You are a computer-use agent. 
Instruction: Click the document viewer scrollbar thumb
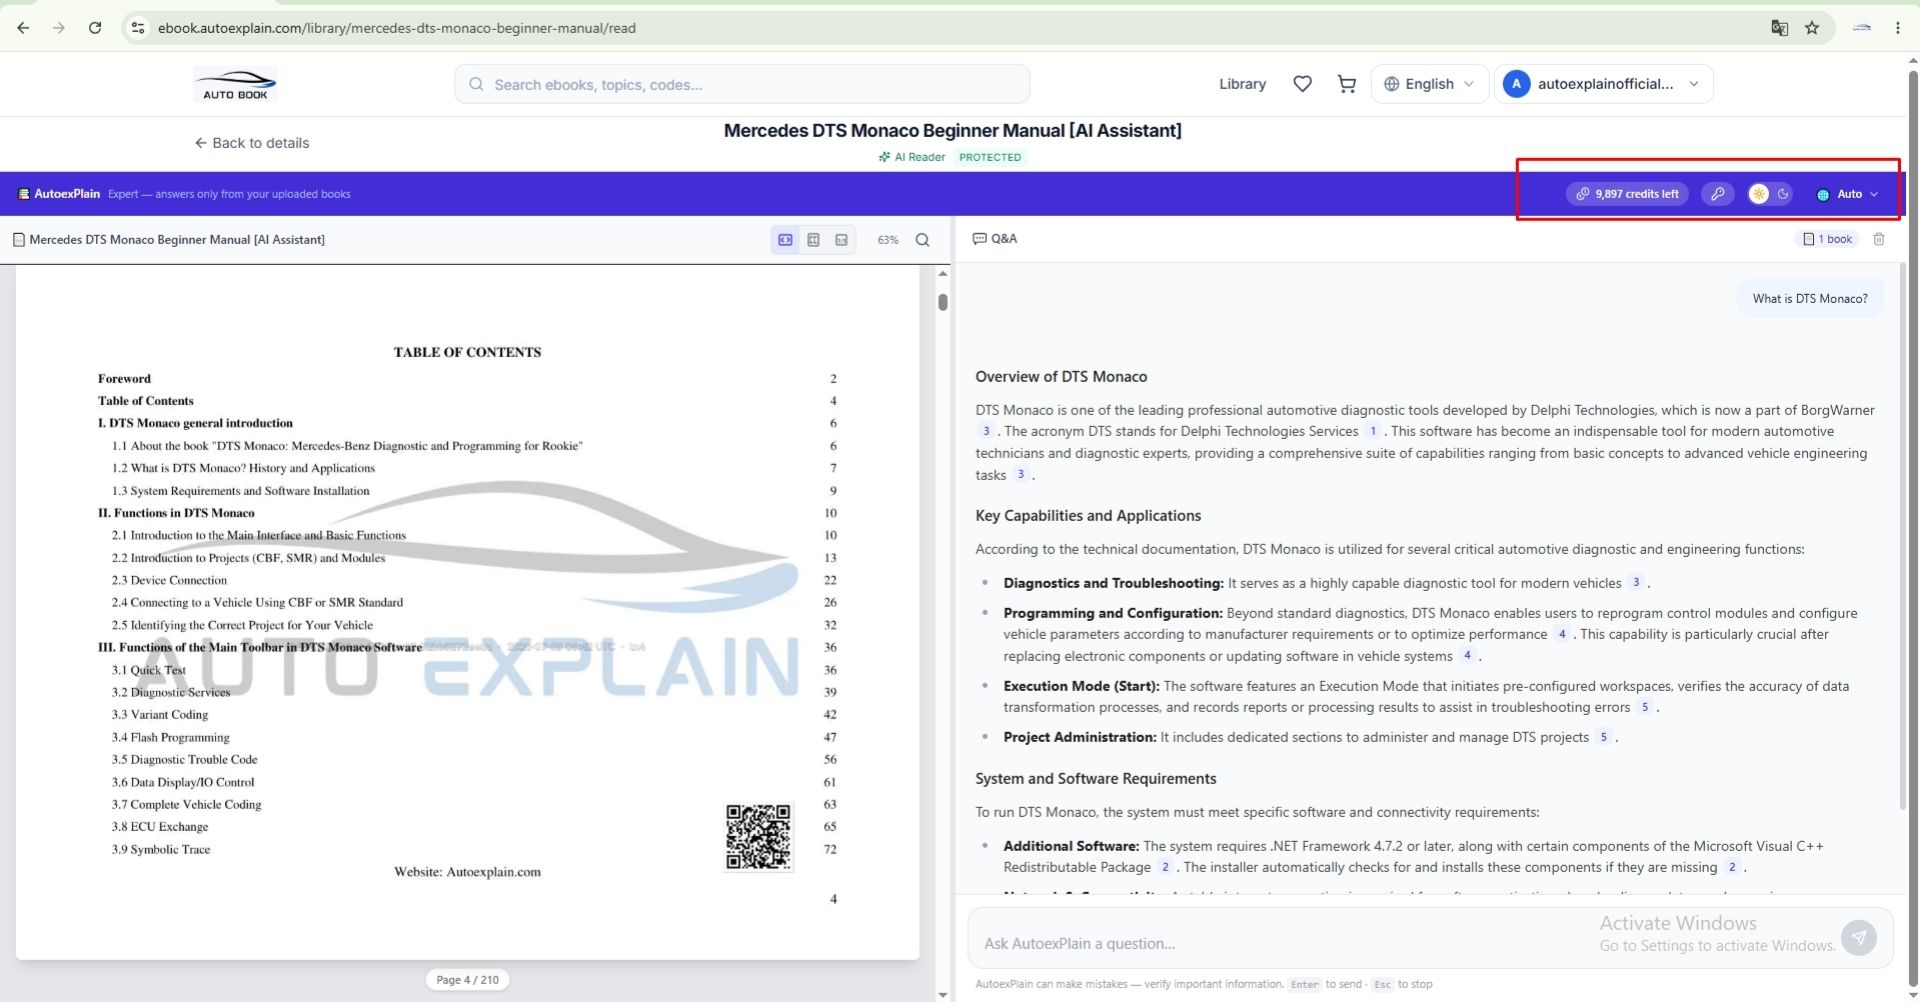pyautogui.click(x=942, y=301)
